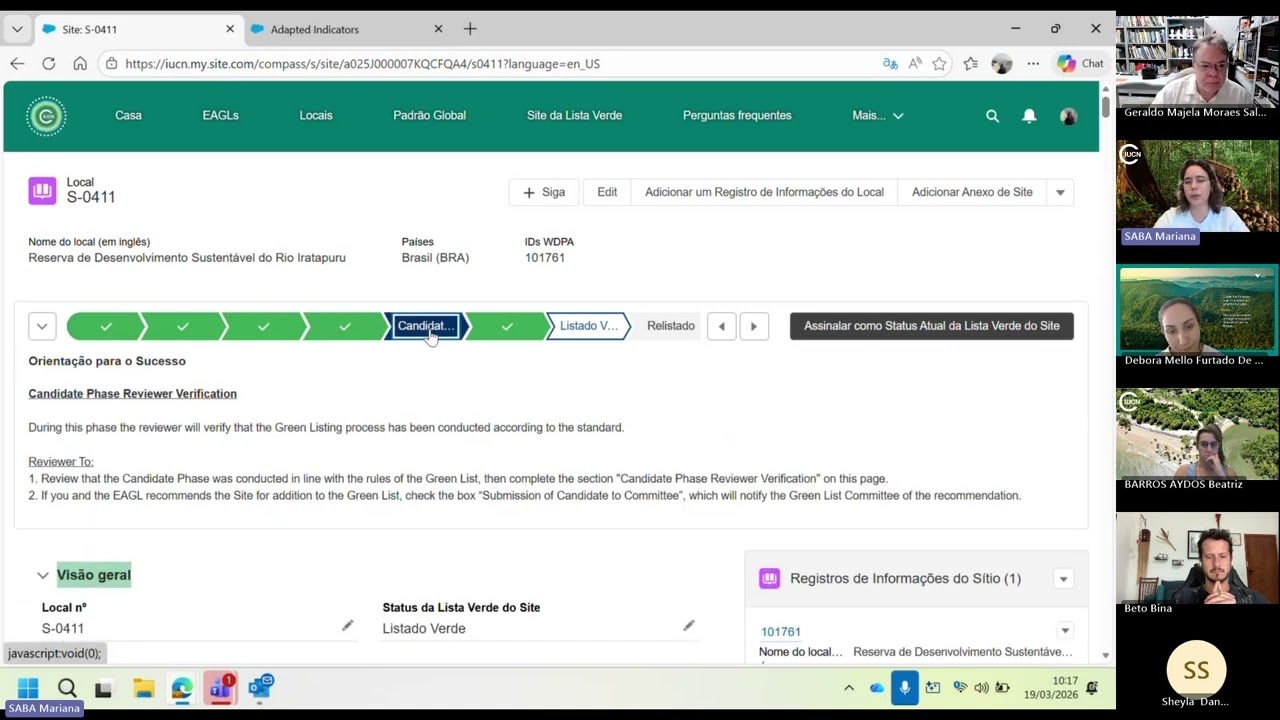The height and width of the screenshot is (720, 1280).
Task: Open EAGLs navigation item
Action: (x=220, y=116)
